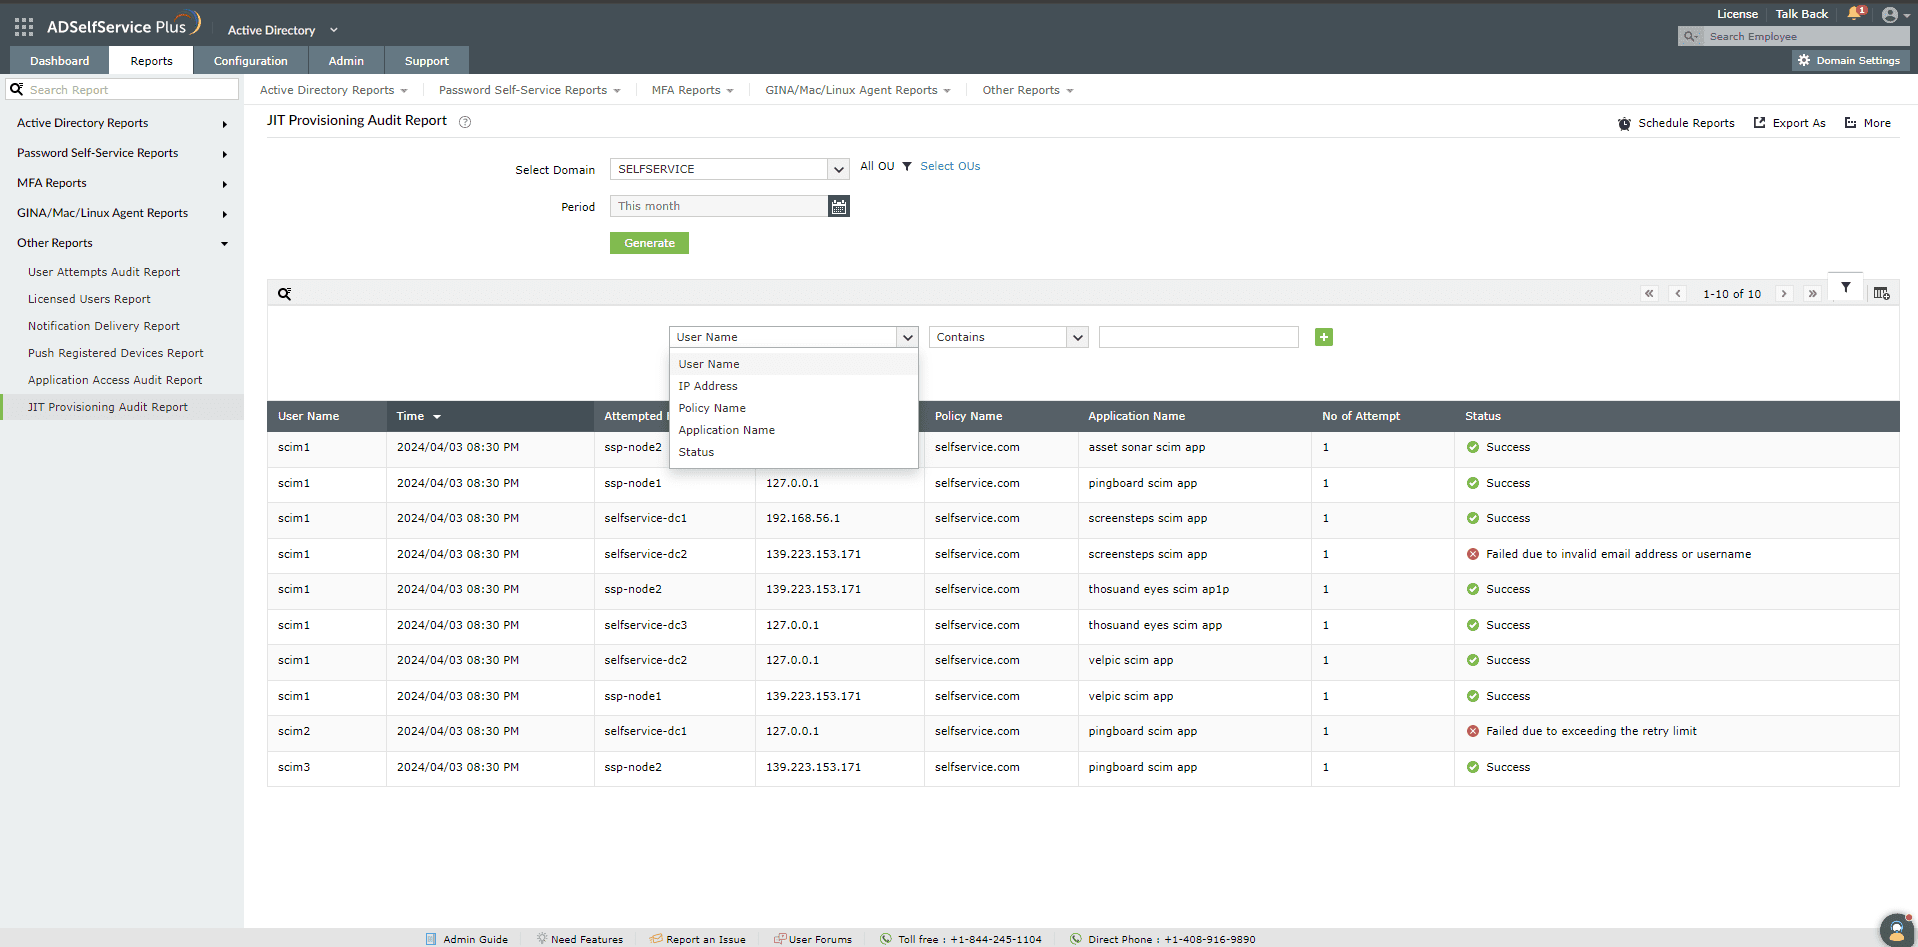Click the green Generate button

point(649,243)
